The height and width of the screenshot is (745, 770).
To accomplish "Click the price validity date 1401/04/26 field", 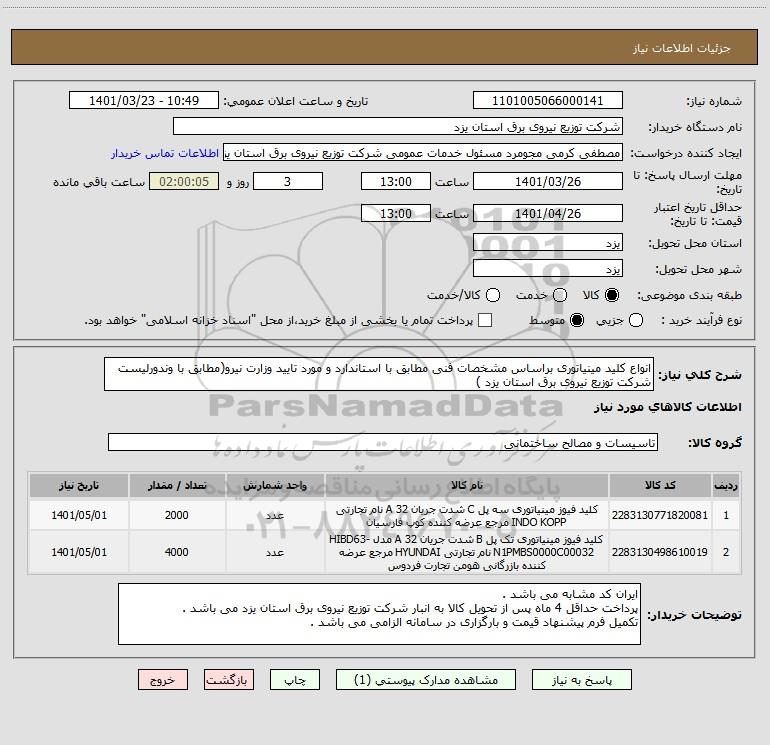I will click(x=548, y=214).
